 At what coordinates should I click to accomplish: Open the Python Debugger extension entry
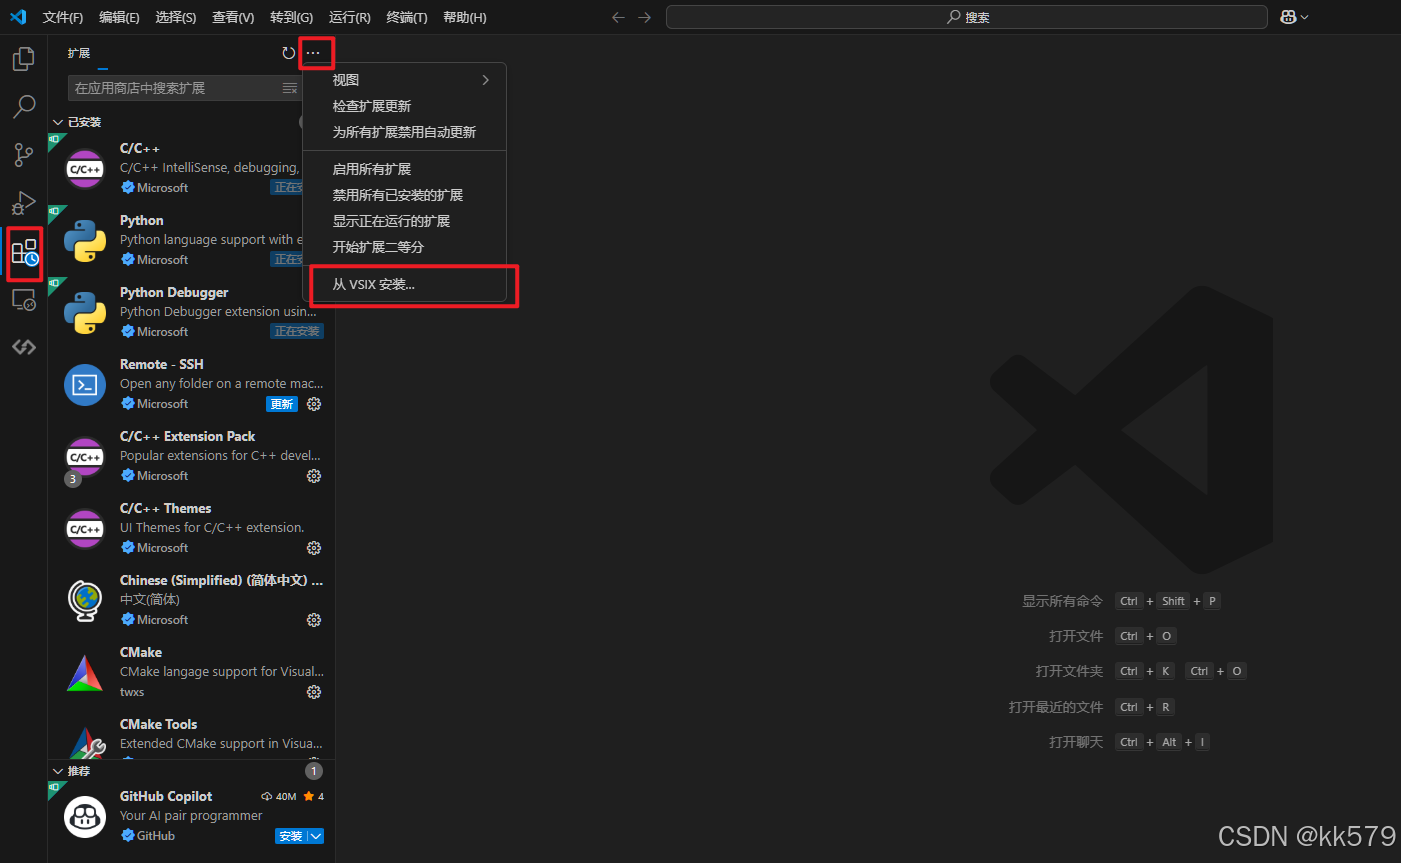click(x=191, y=312)
